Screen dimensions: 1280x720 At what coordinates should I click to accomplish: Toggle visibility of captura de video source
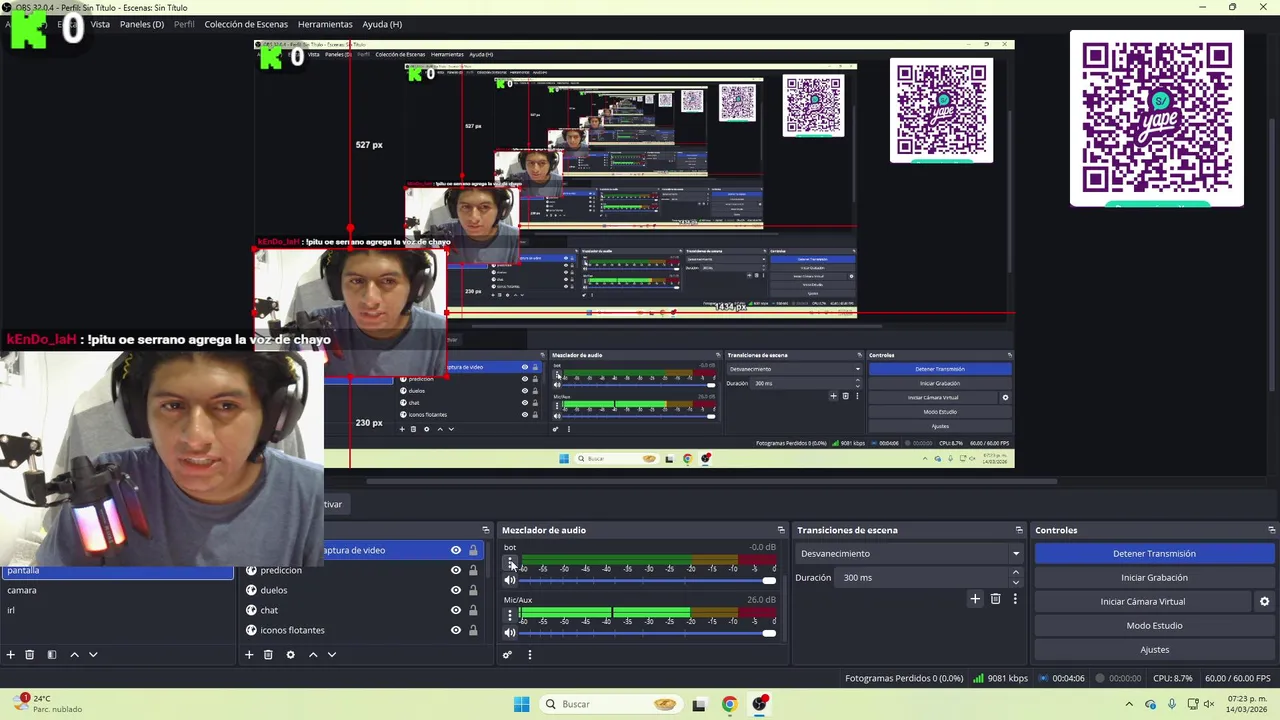(456, 550)
